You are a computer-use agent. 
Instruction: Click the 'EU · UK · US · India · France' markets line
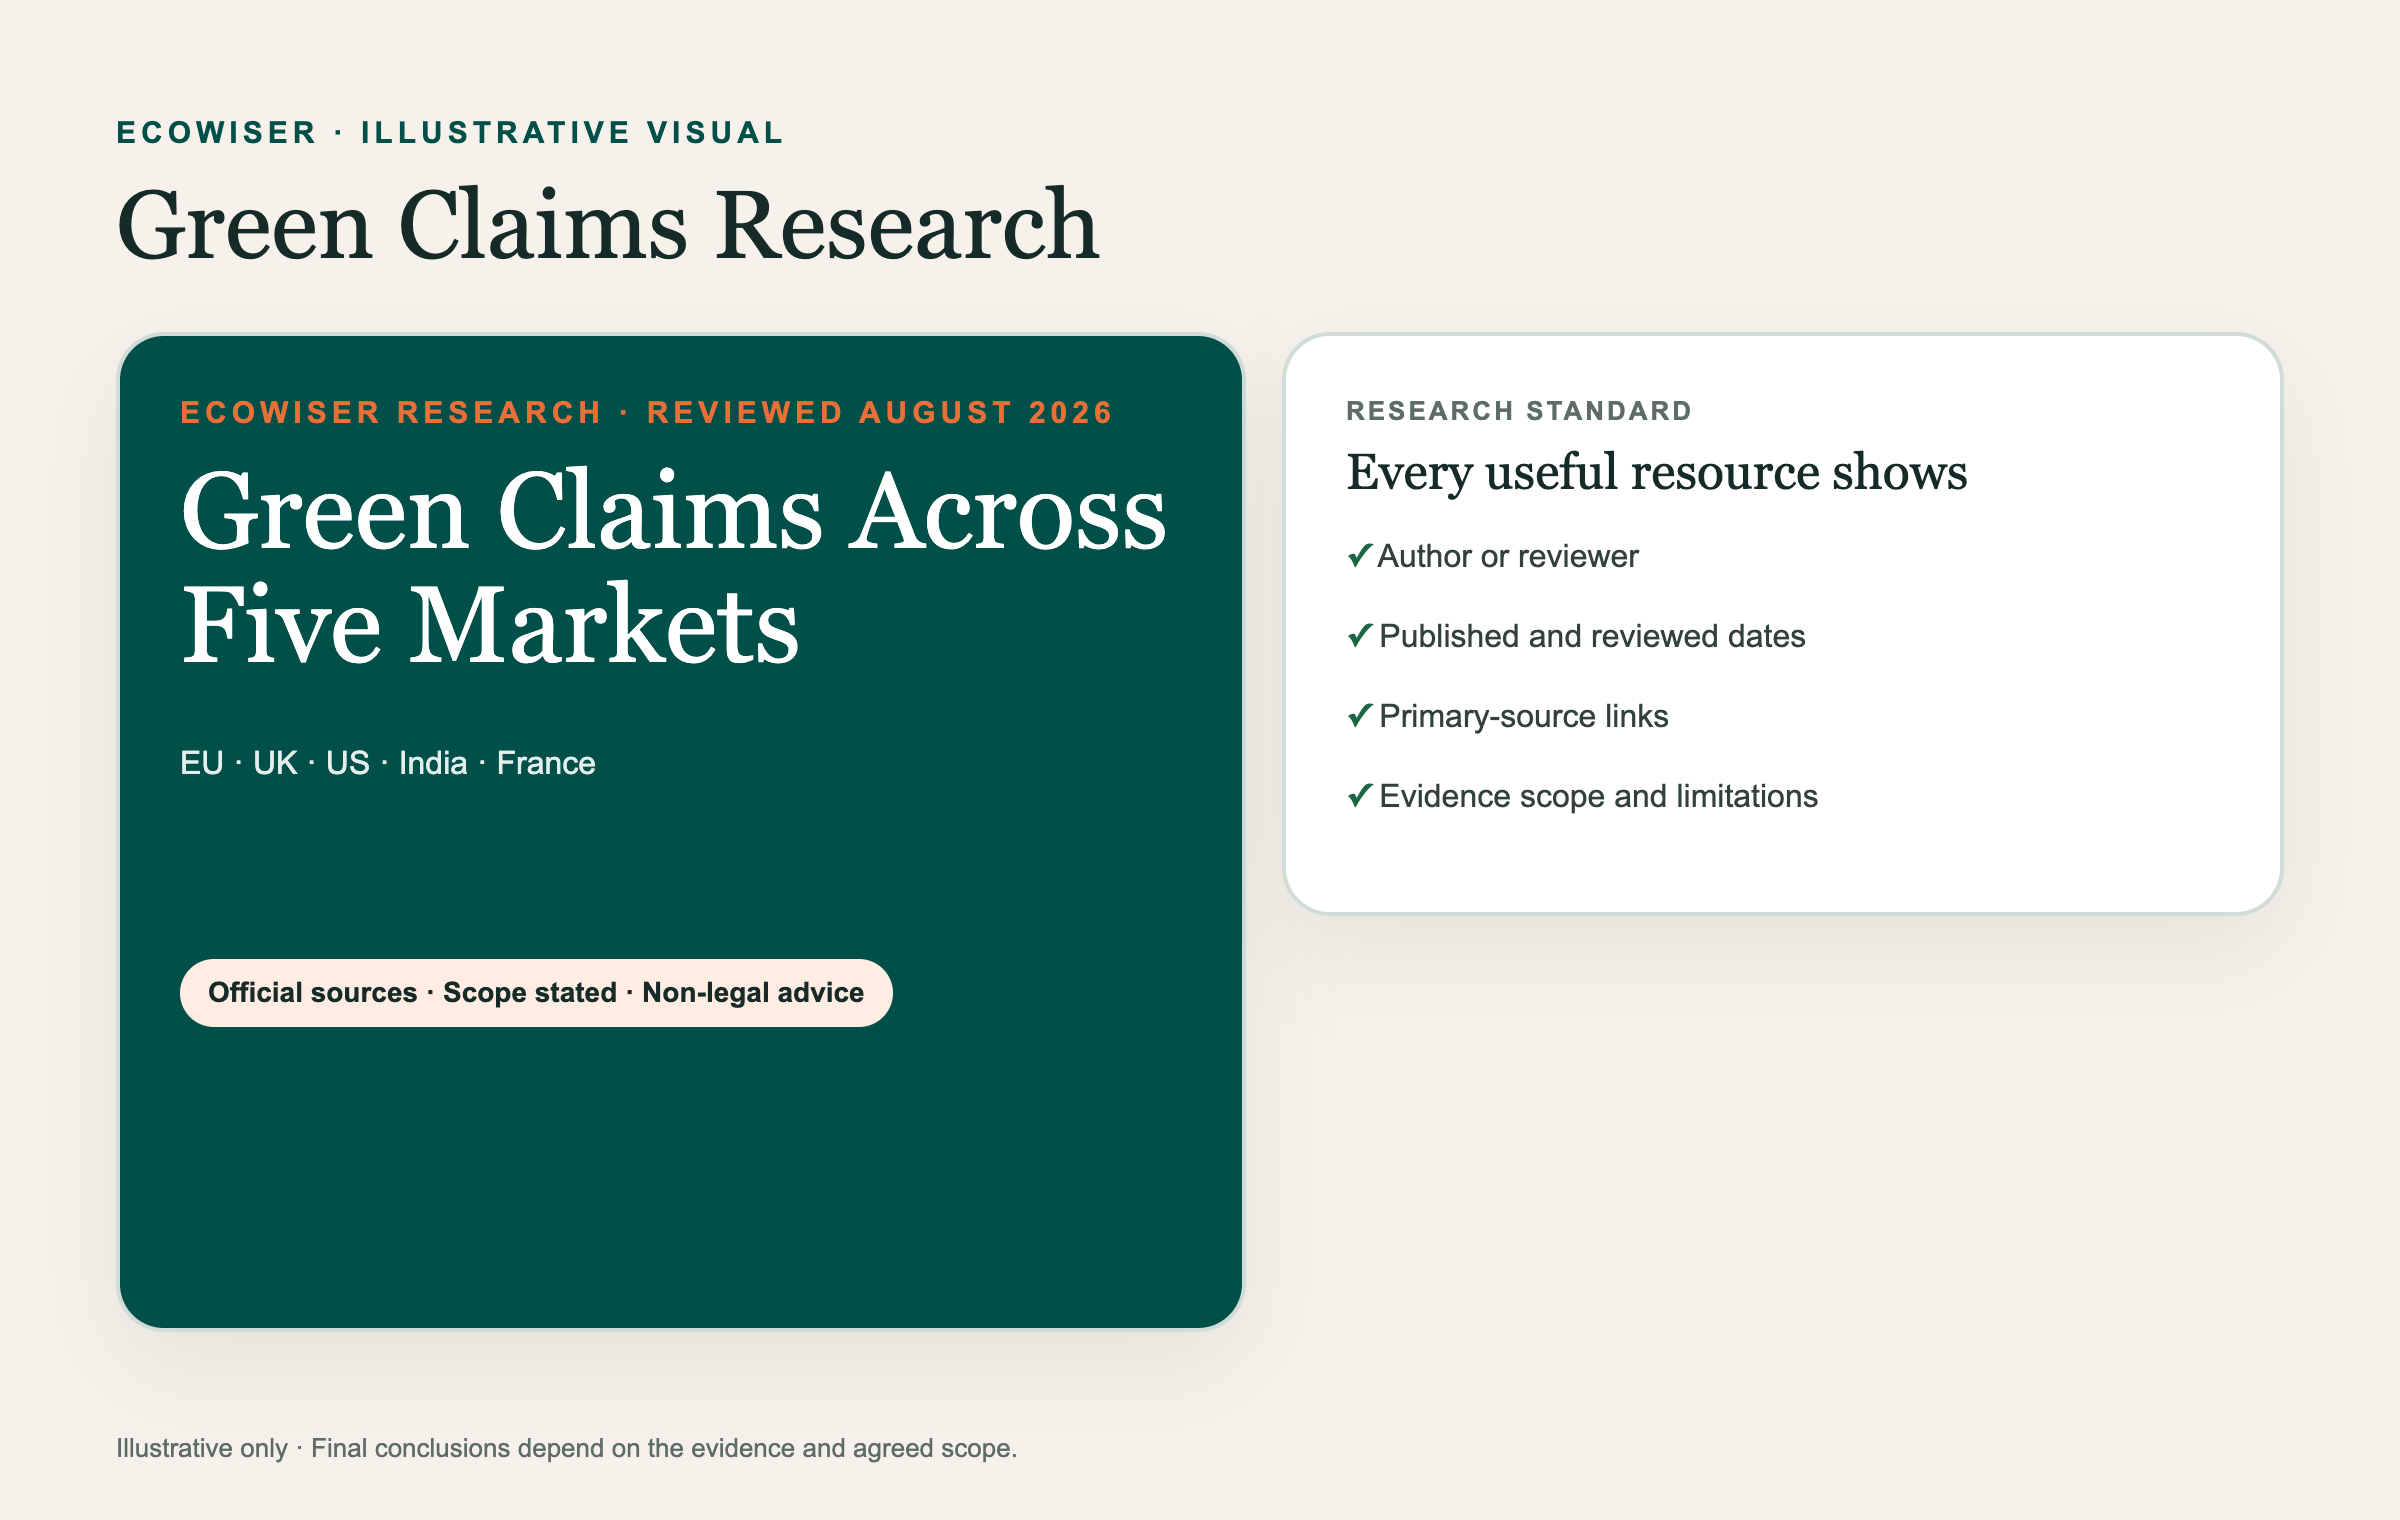coord(388,763)
